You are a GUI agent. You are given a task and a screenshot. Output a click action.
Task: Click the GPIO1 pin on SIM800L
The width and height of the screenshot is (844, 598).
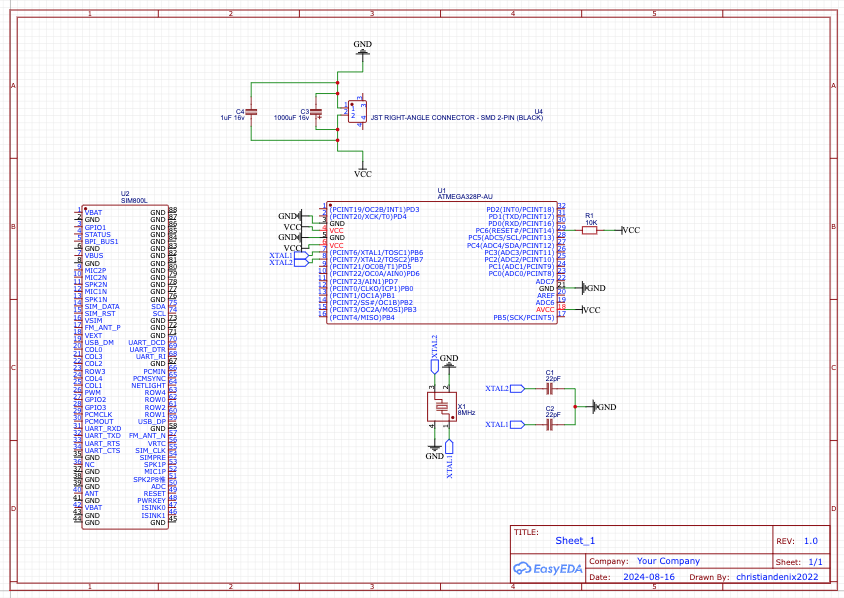(x=95, y=228)
